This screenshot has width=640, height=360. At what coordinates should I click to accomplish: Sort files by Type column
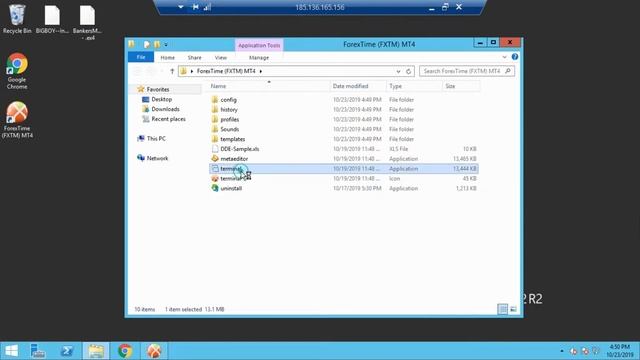(396, 86)
